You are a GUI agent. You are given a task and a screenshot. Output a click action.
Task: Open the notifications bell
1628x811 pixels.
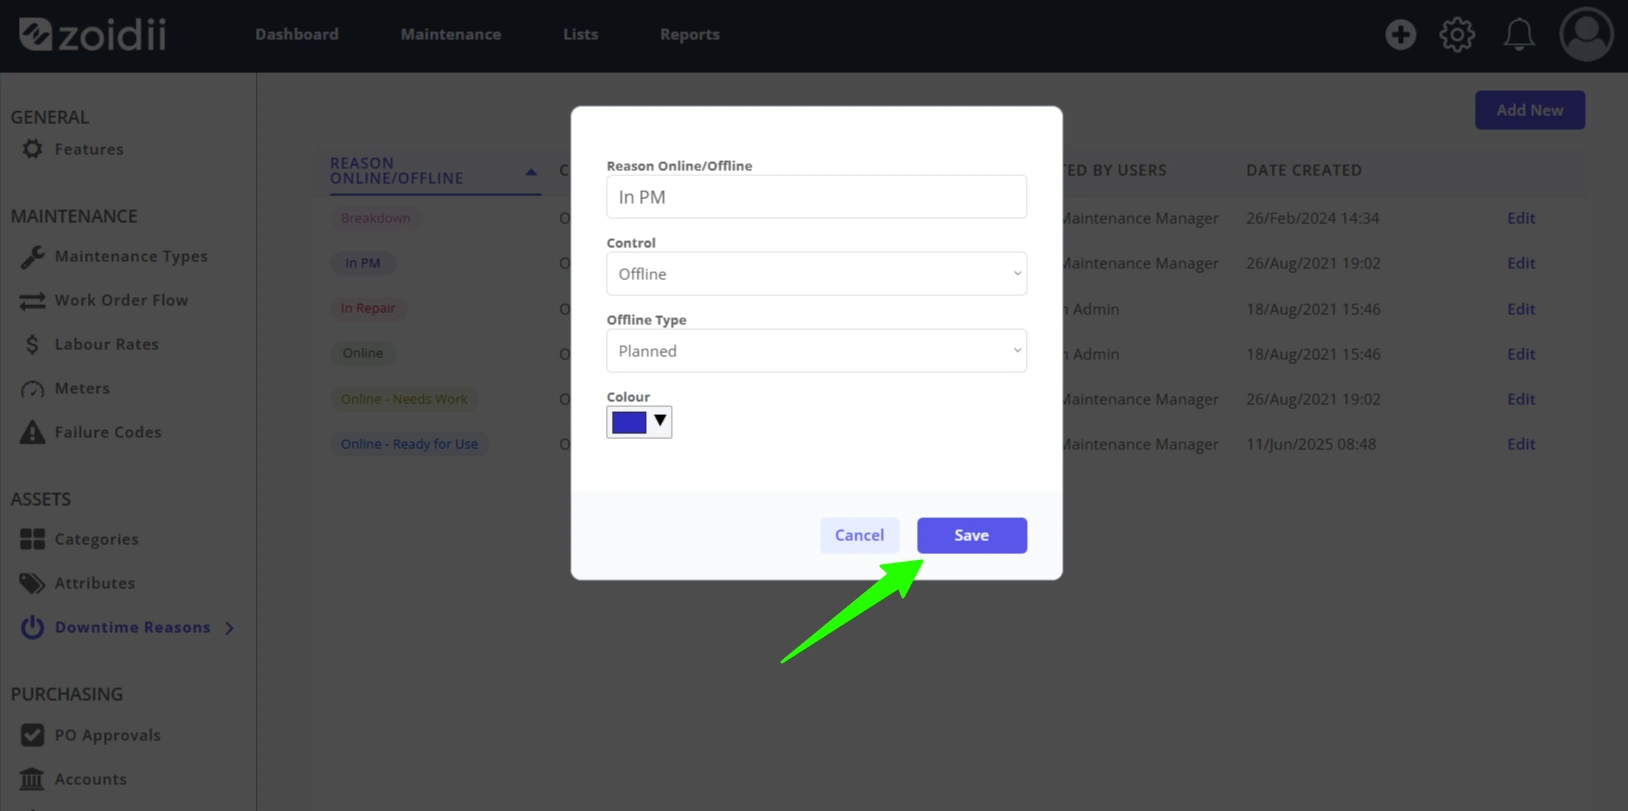(1519, 34)
